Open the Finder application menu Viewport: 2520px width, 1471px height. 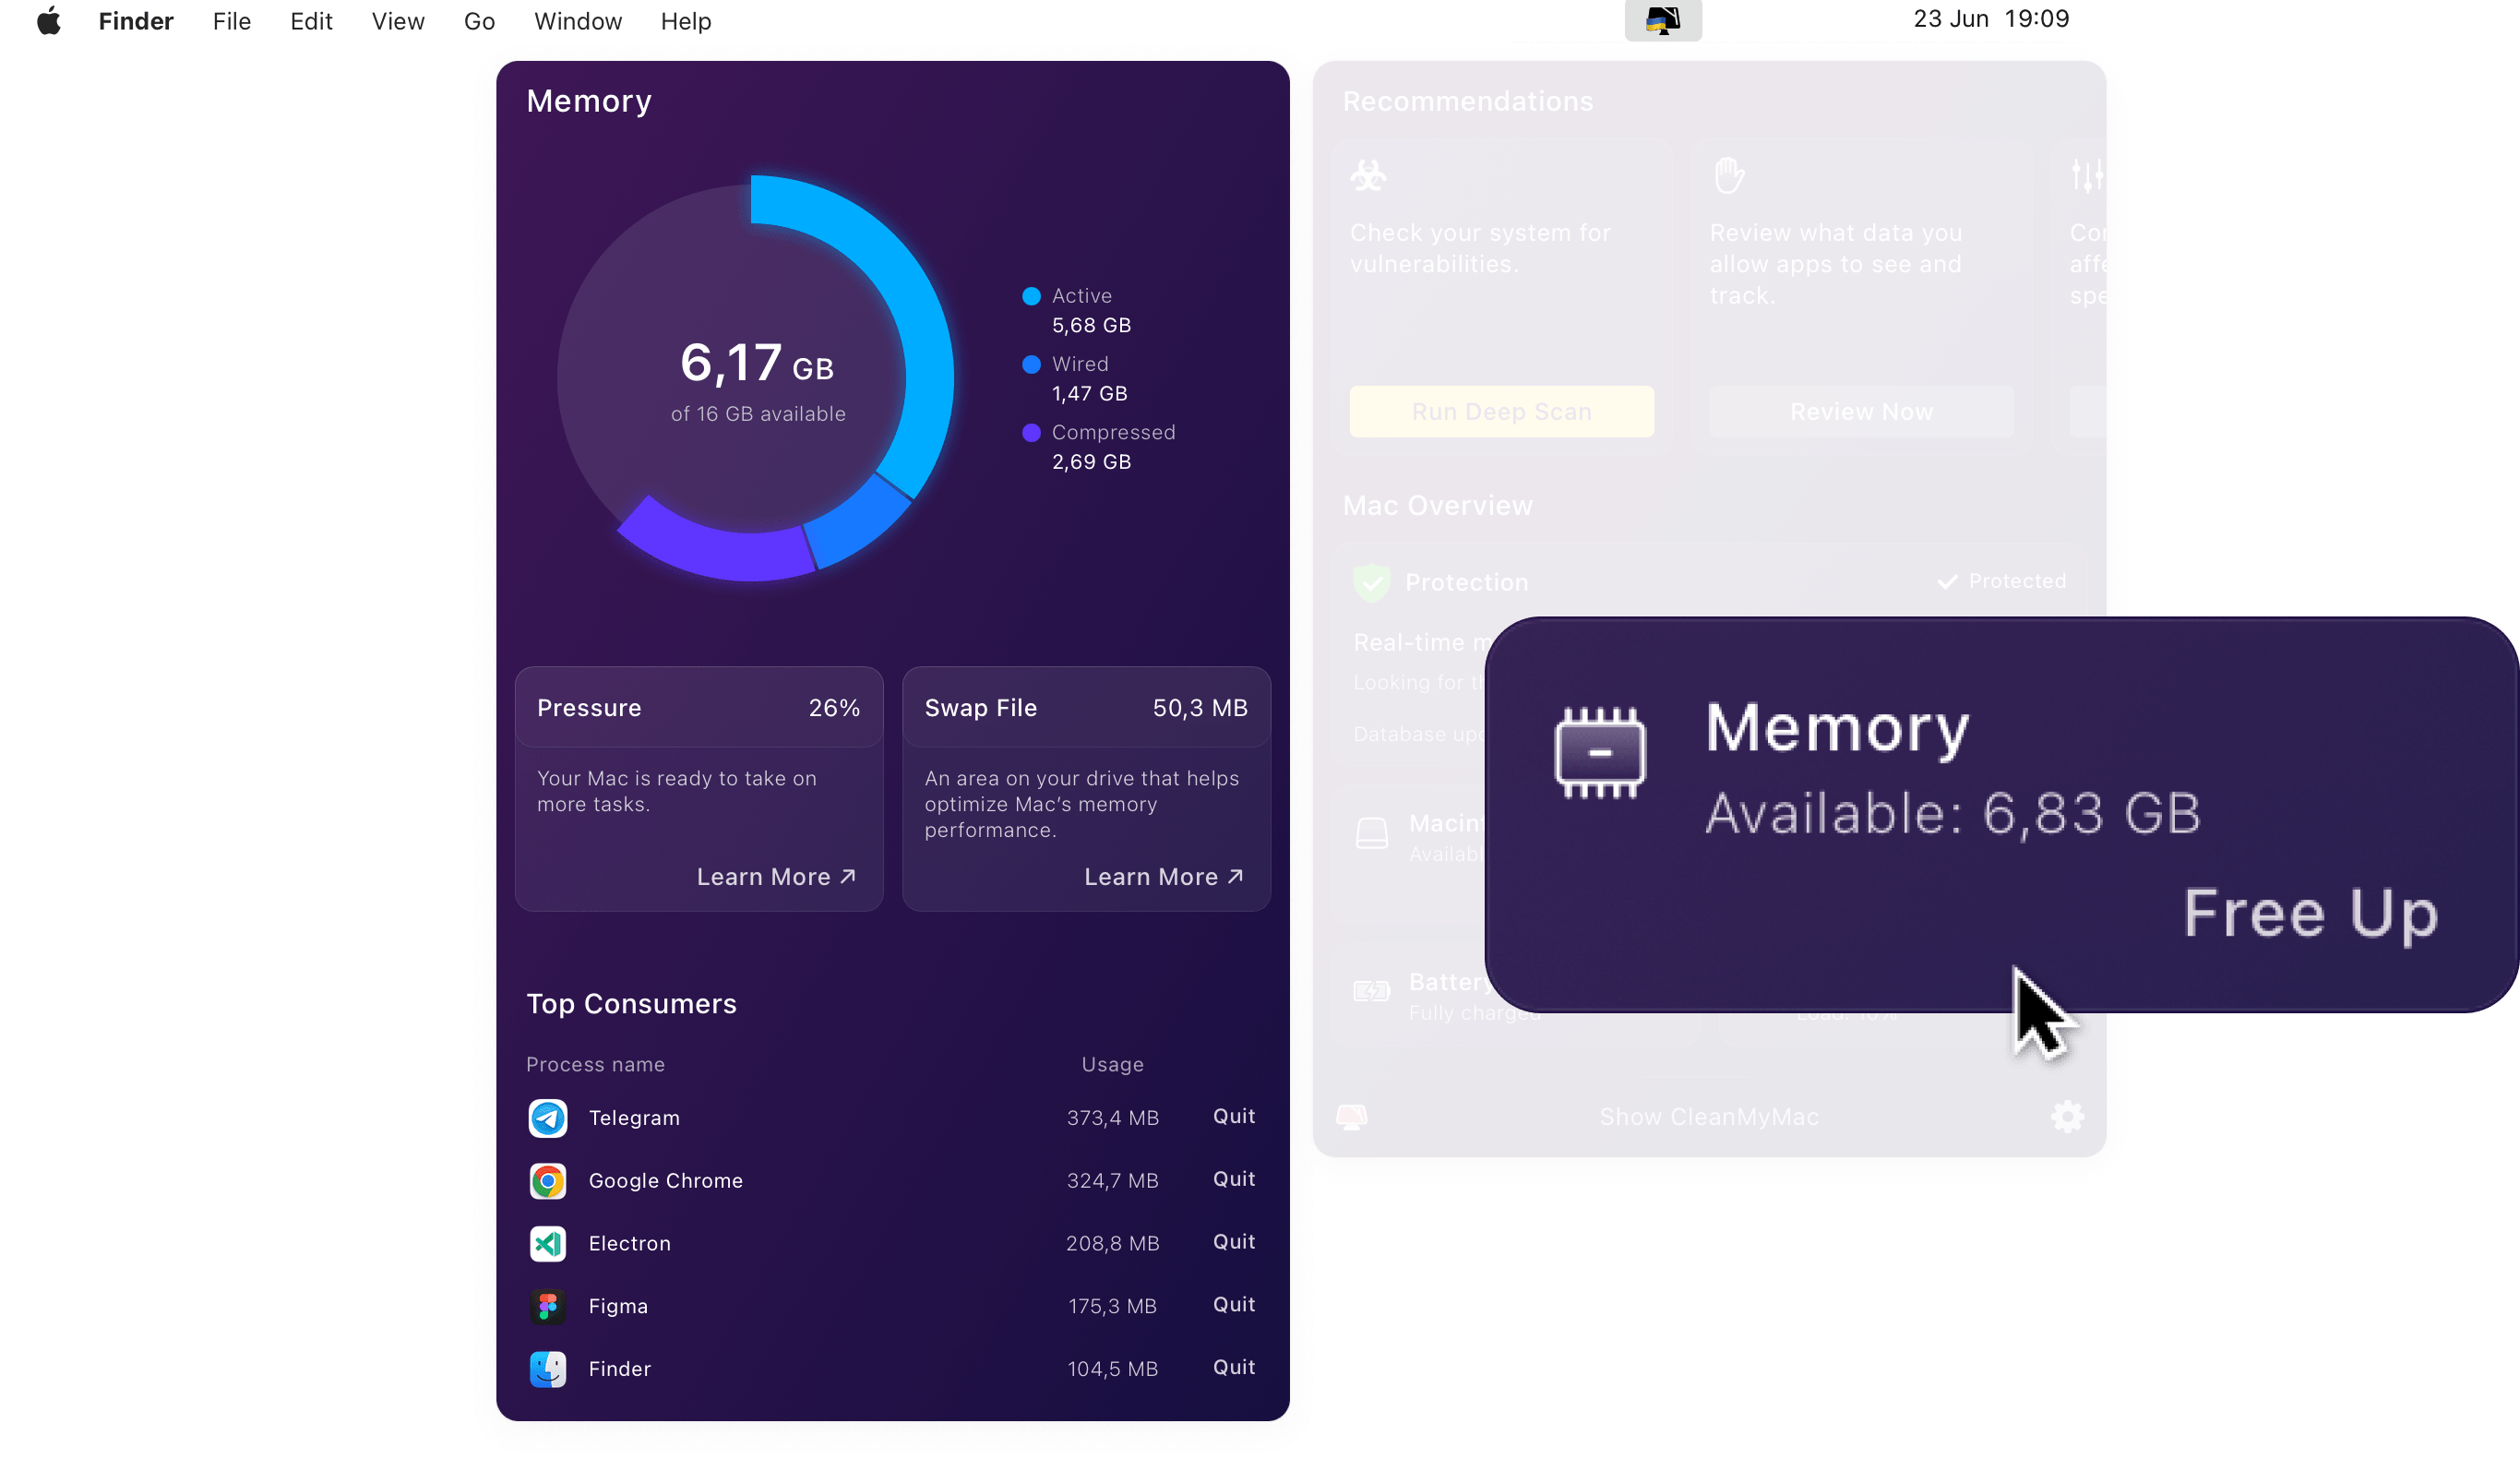tap(136, 21)
